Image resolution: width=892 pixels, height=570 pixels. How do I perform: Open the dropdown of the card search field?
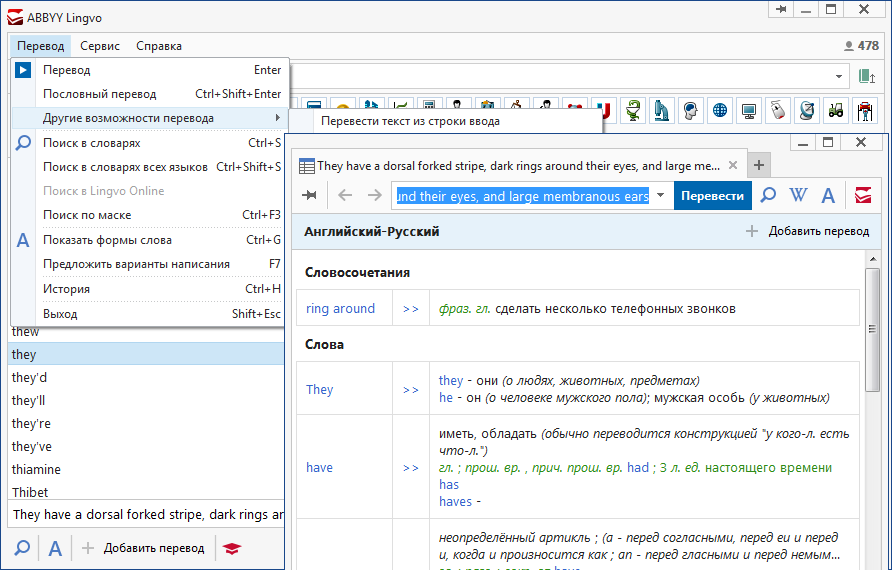click(660, 196)
